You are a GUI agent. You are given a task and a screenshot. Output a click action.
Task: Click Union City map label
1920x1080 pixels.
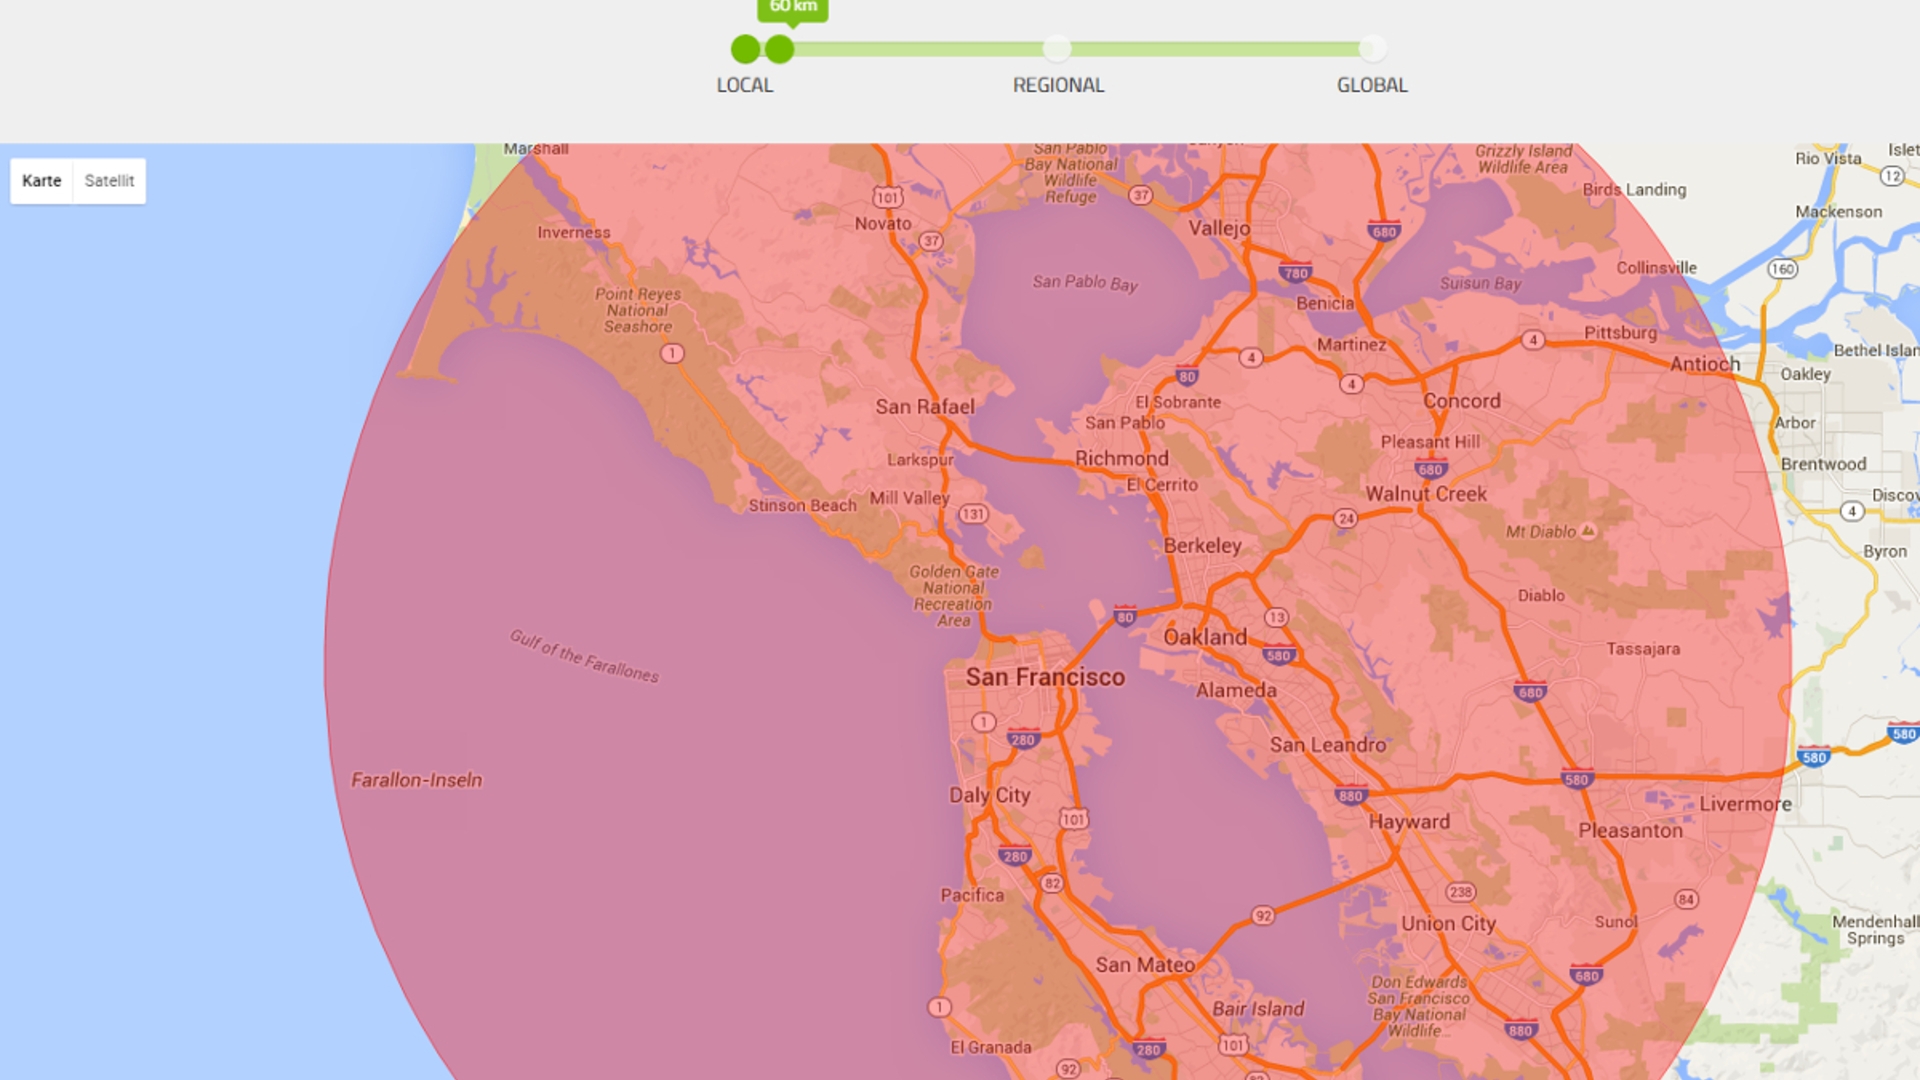tap(1448, 924)
